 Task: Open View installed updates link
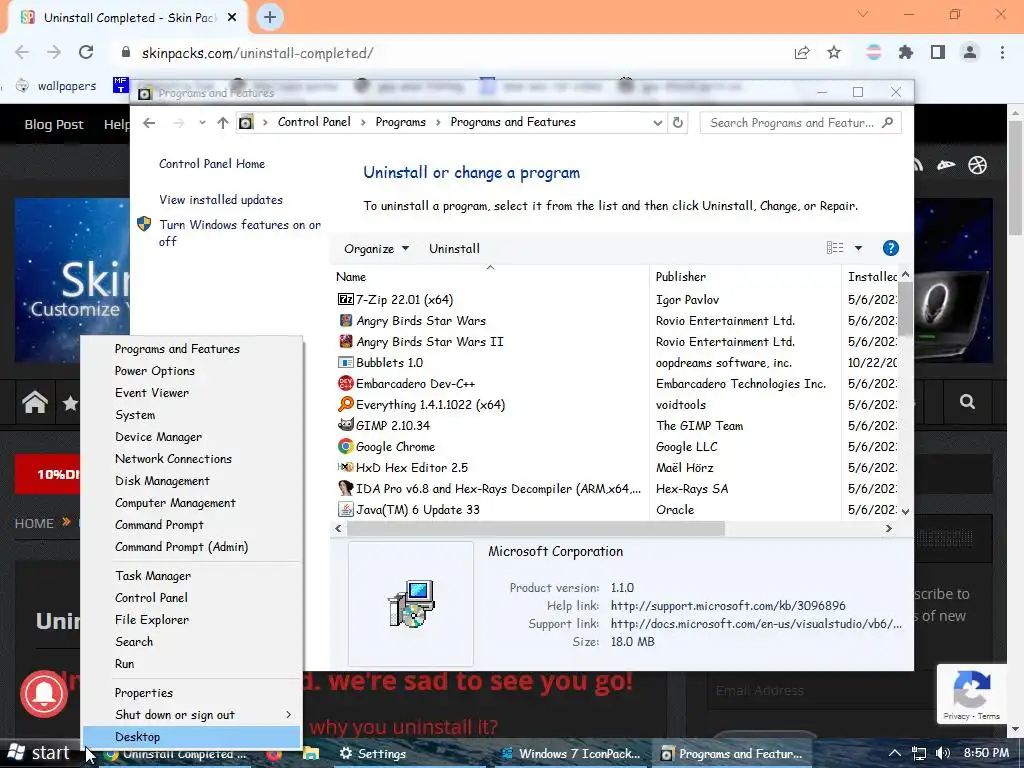pos(221,200)
